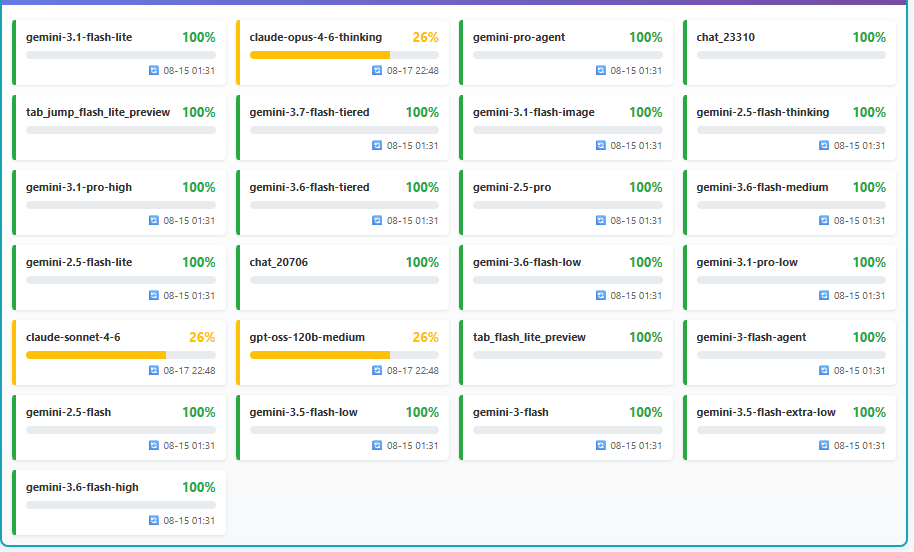Viewport: 914px width, 552px height.
Task: Open the tab_flash_lite_preview model name
Action: [529, 337]
